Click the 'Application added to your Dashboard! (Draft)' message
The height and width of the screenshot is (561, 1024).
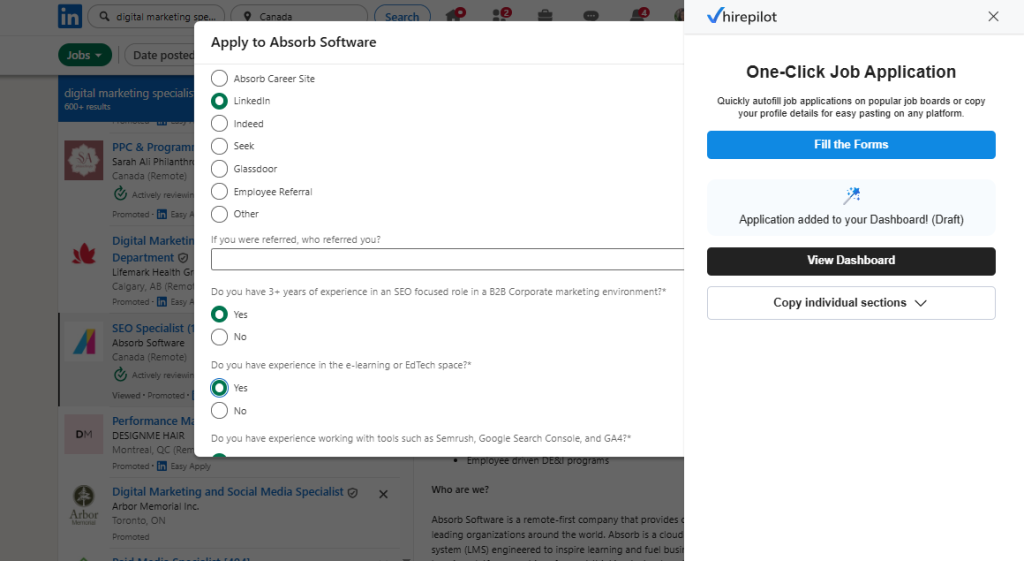point(851,219)
